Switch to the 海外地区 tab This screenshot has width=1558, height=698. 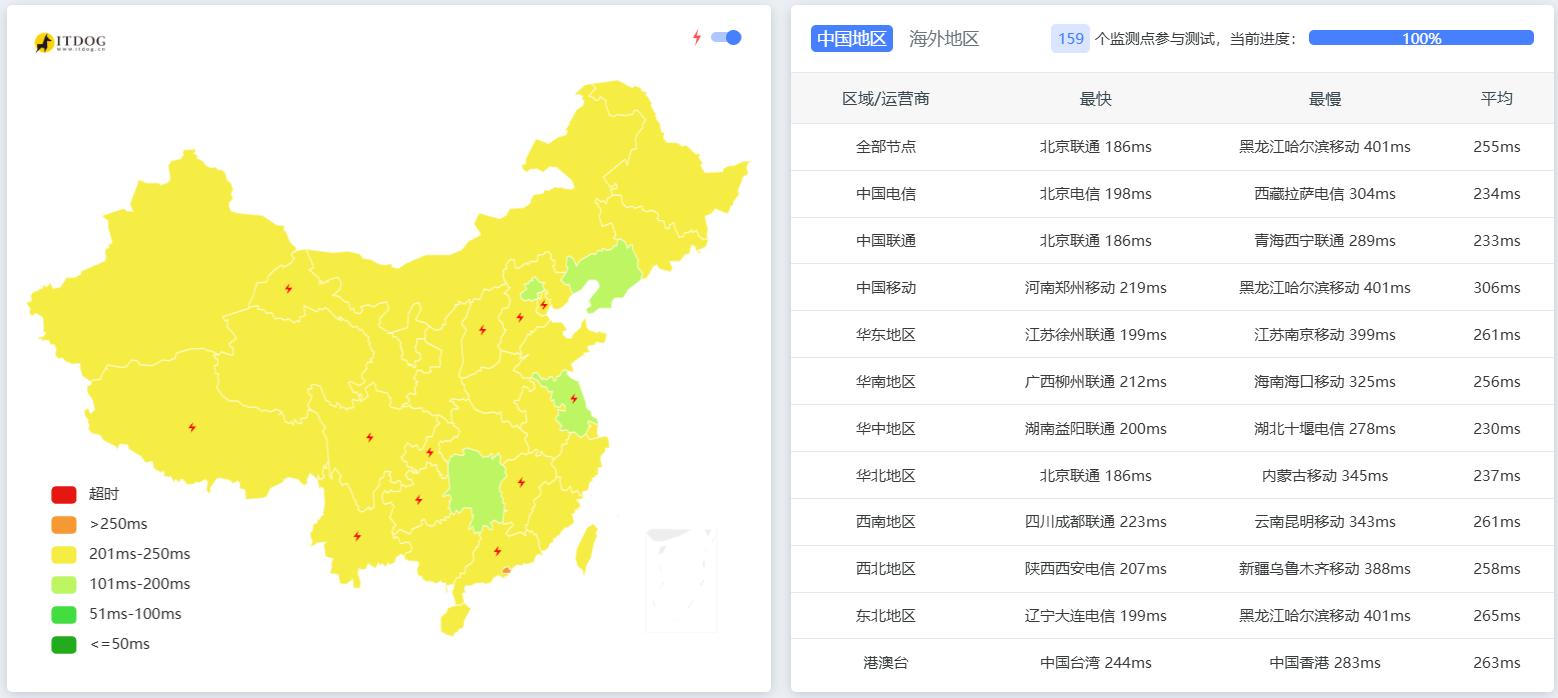click(x=942, y=38)
